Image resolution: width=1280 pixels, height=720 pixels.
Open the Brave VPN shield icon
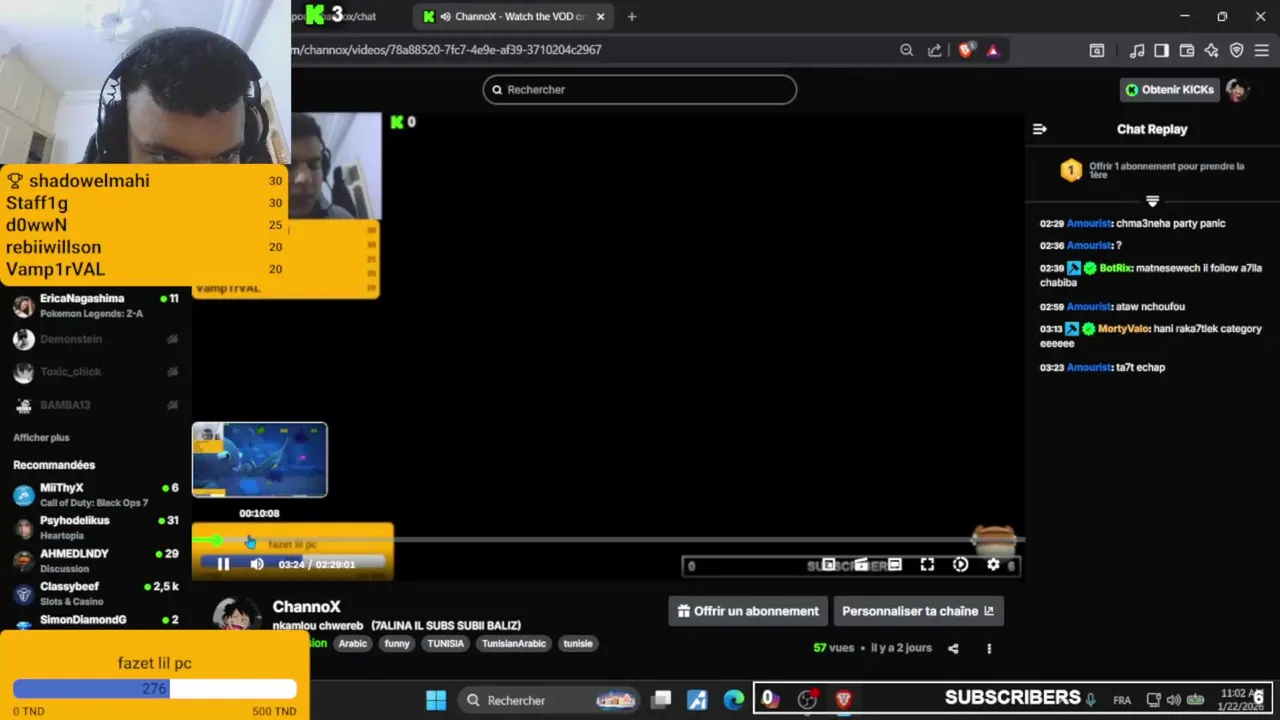(x=1236, y=50)
